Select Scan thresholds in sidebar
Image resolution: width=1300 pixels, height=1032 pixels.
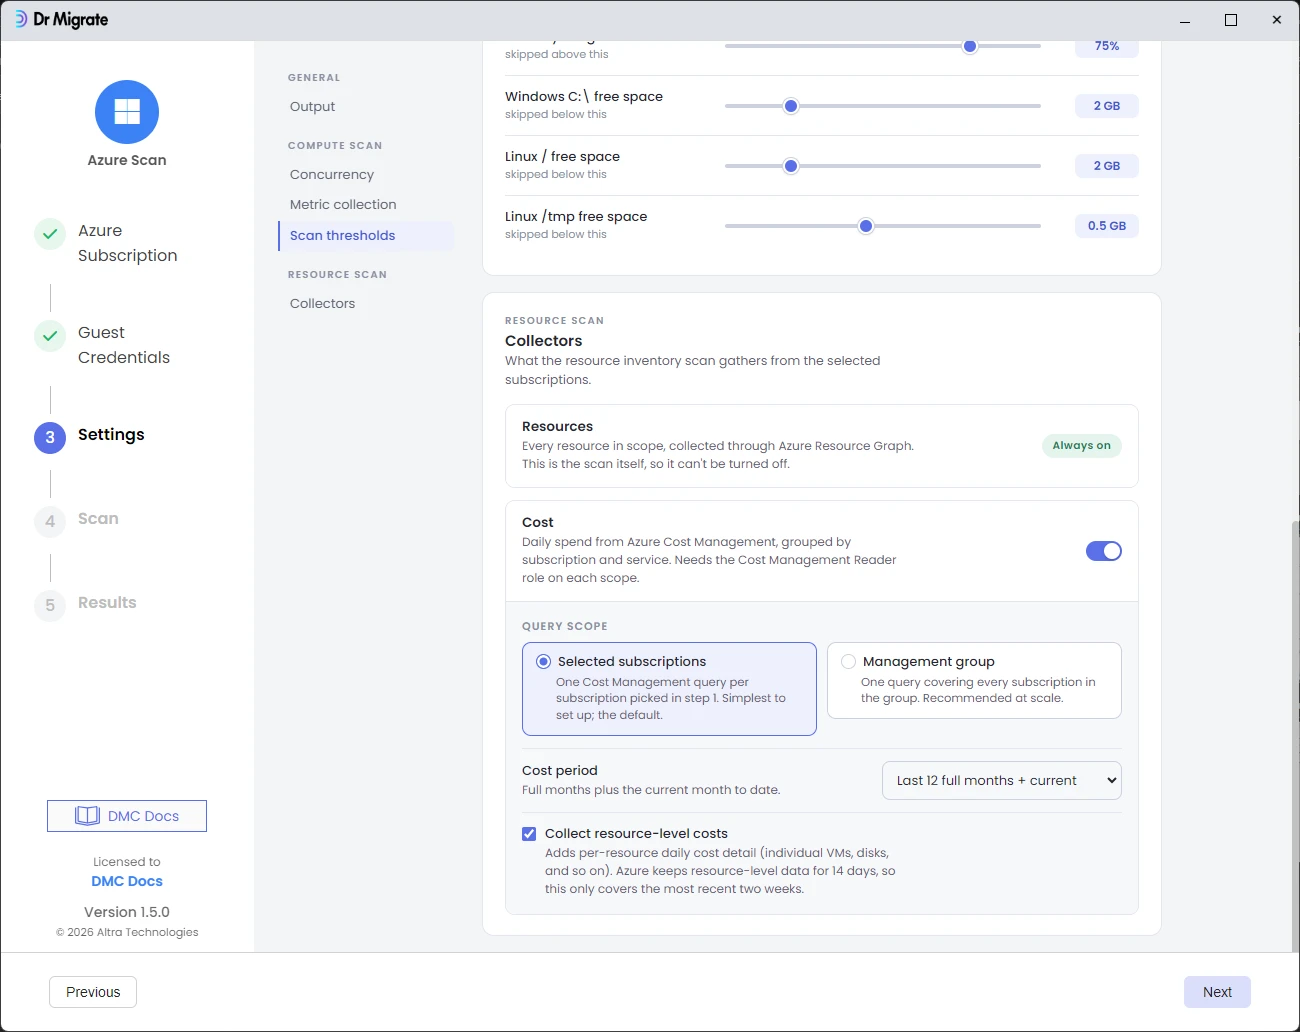[x=365, y=236]
